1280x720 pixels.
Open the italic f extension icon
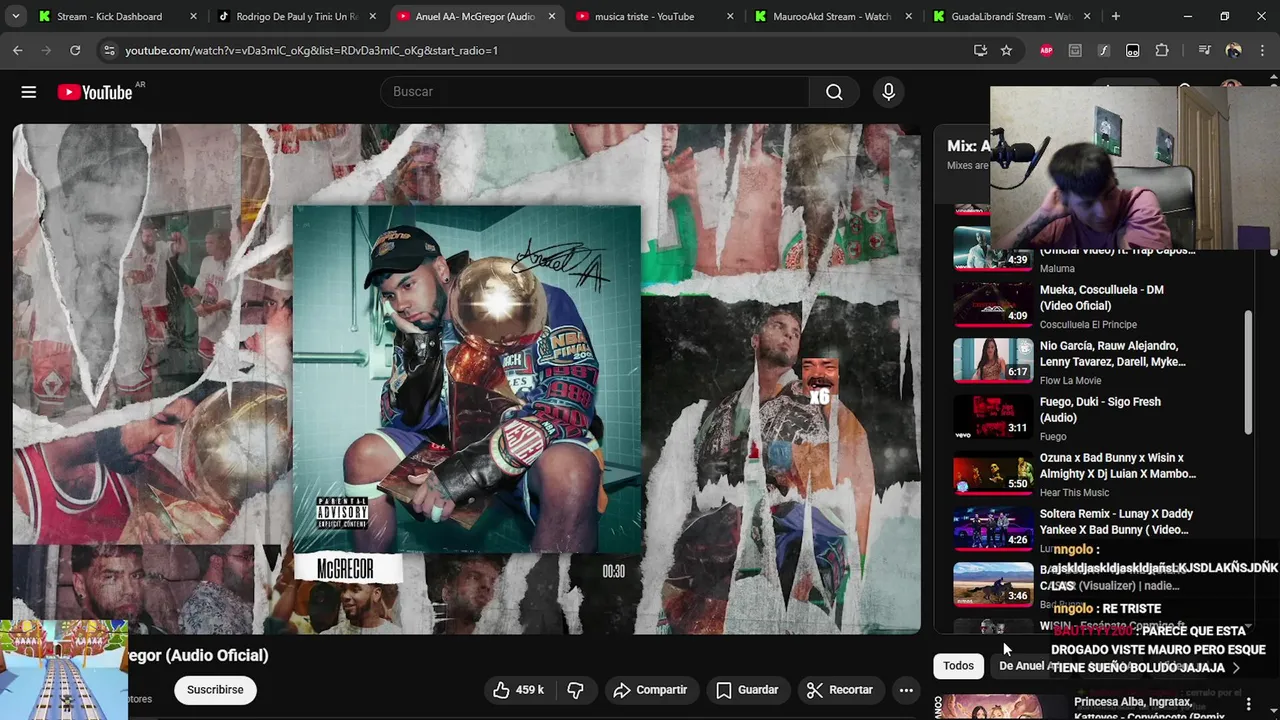1104,50
